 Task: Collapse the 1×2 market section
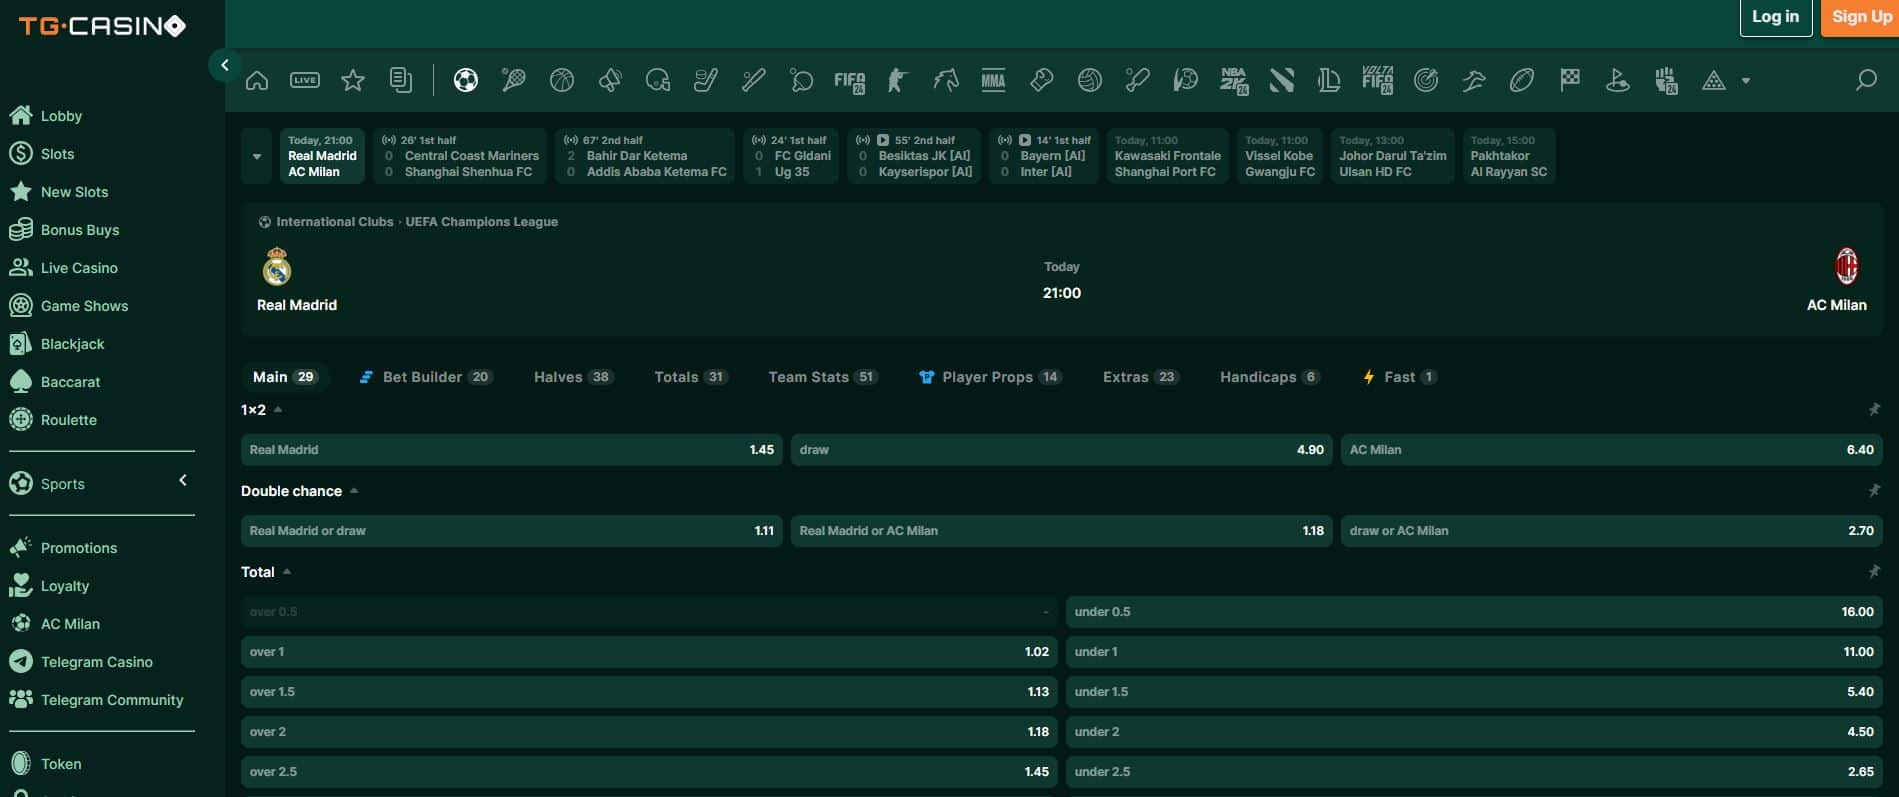[278, 410]
